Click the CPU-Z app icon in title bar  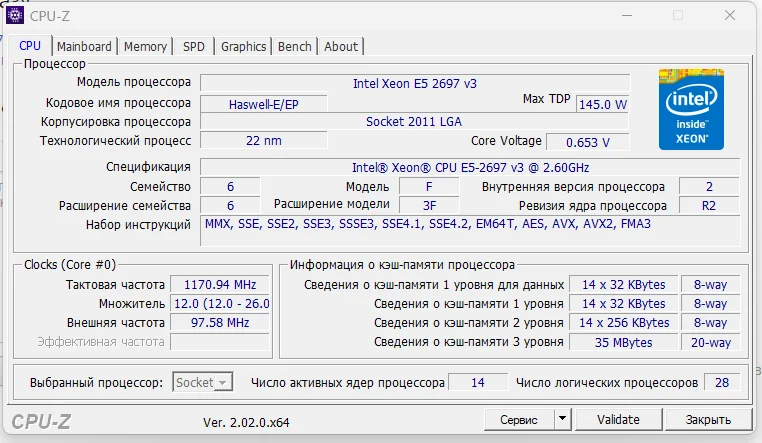coord(15,15)
